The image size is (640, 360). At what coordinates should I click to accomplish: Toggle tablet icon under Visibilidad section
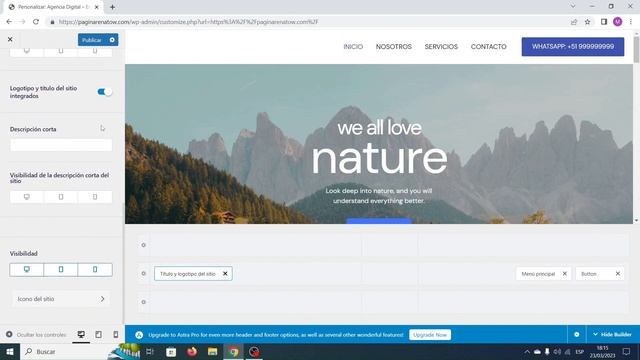tap(61, 269)
